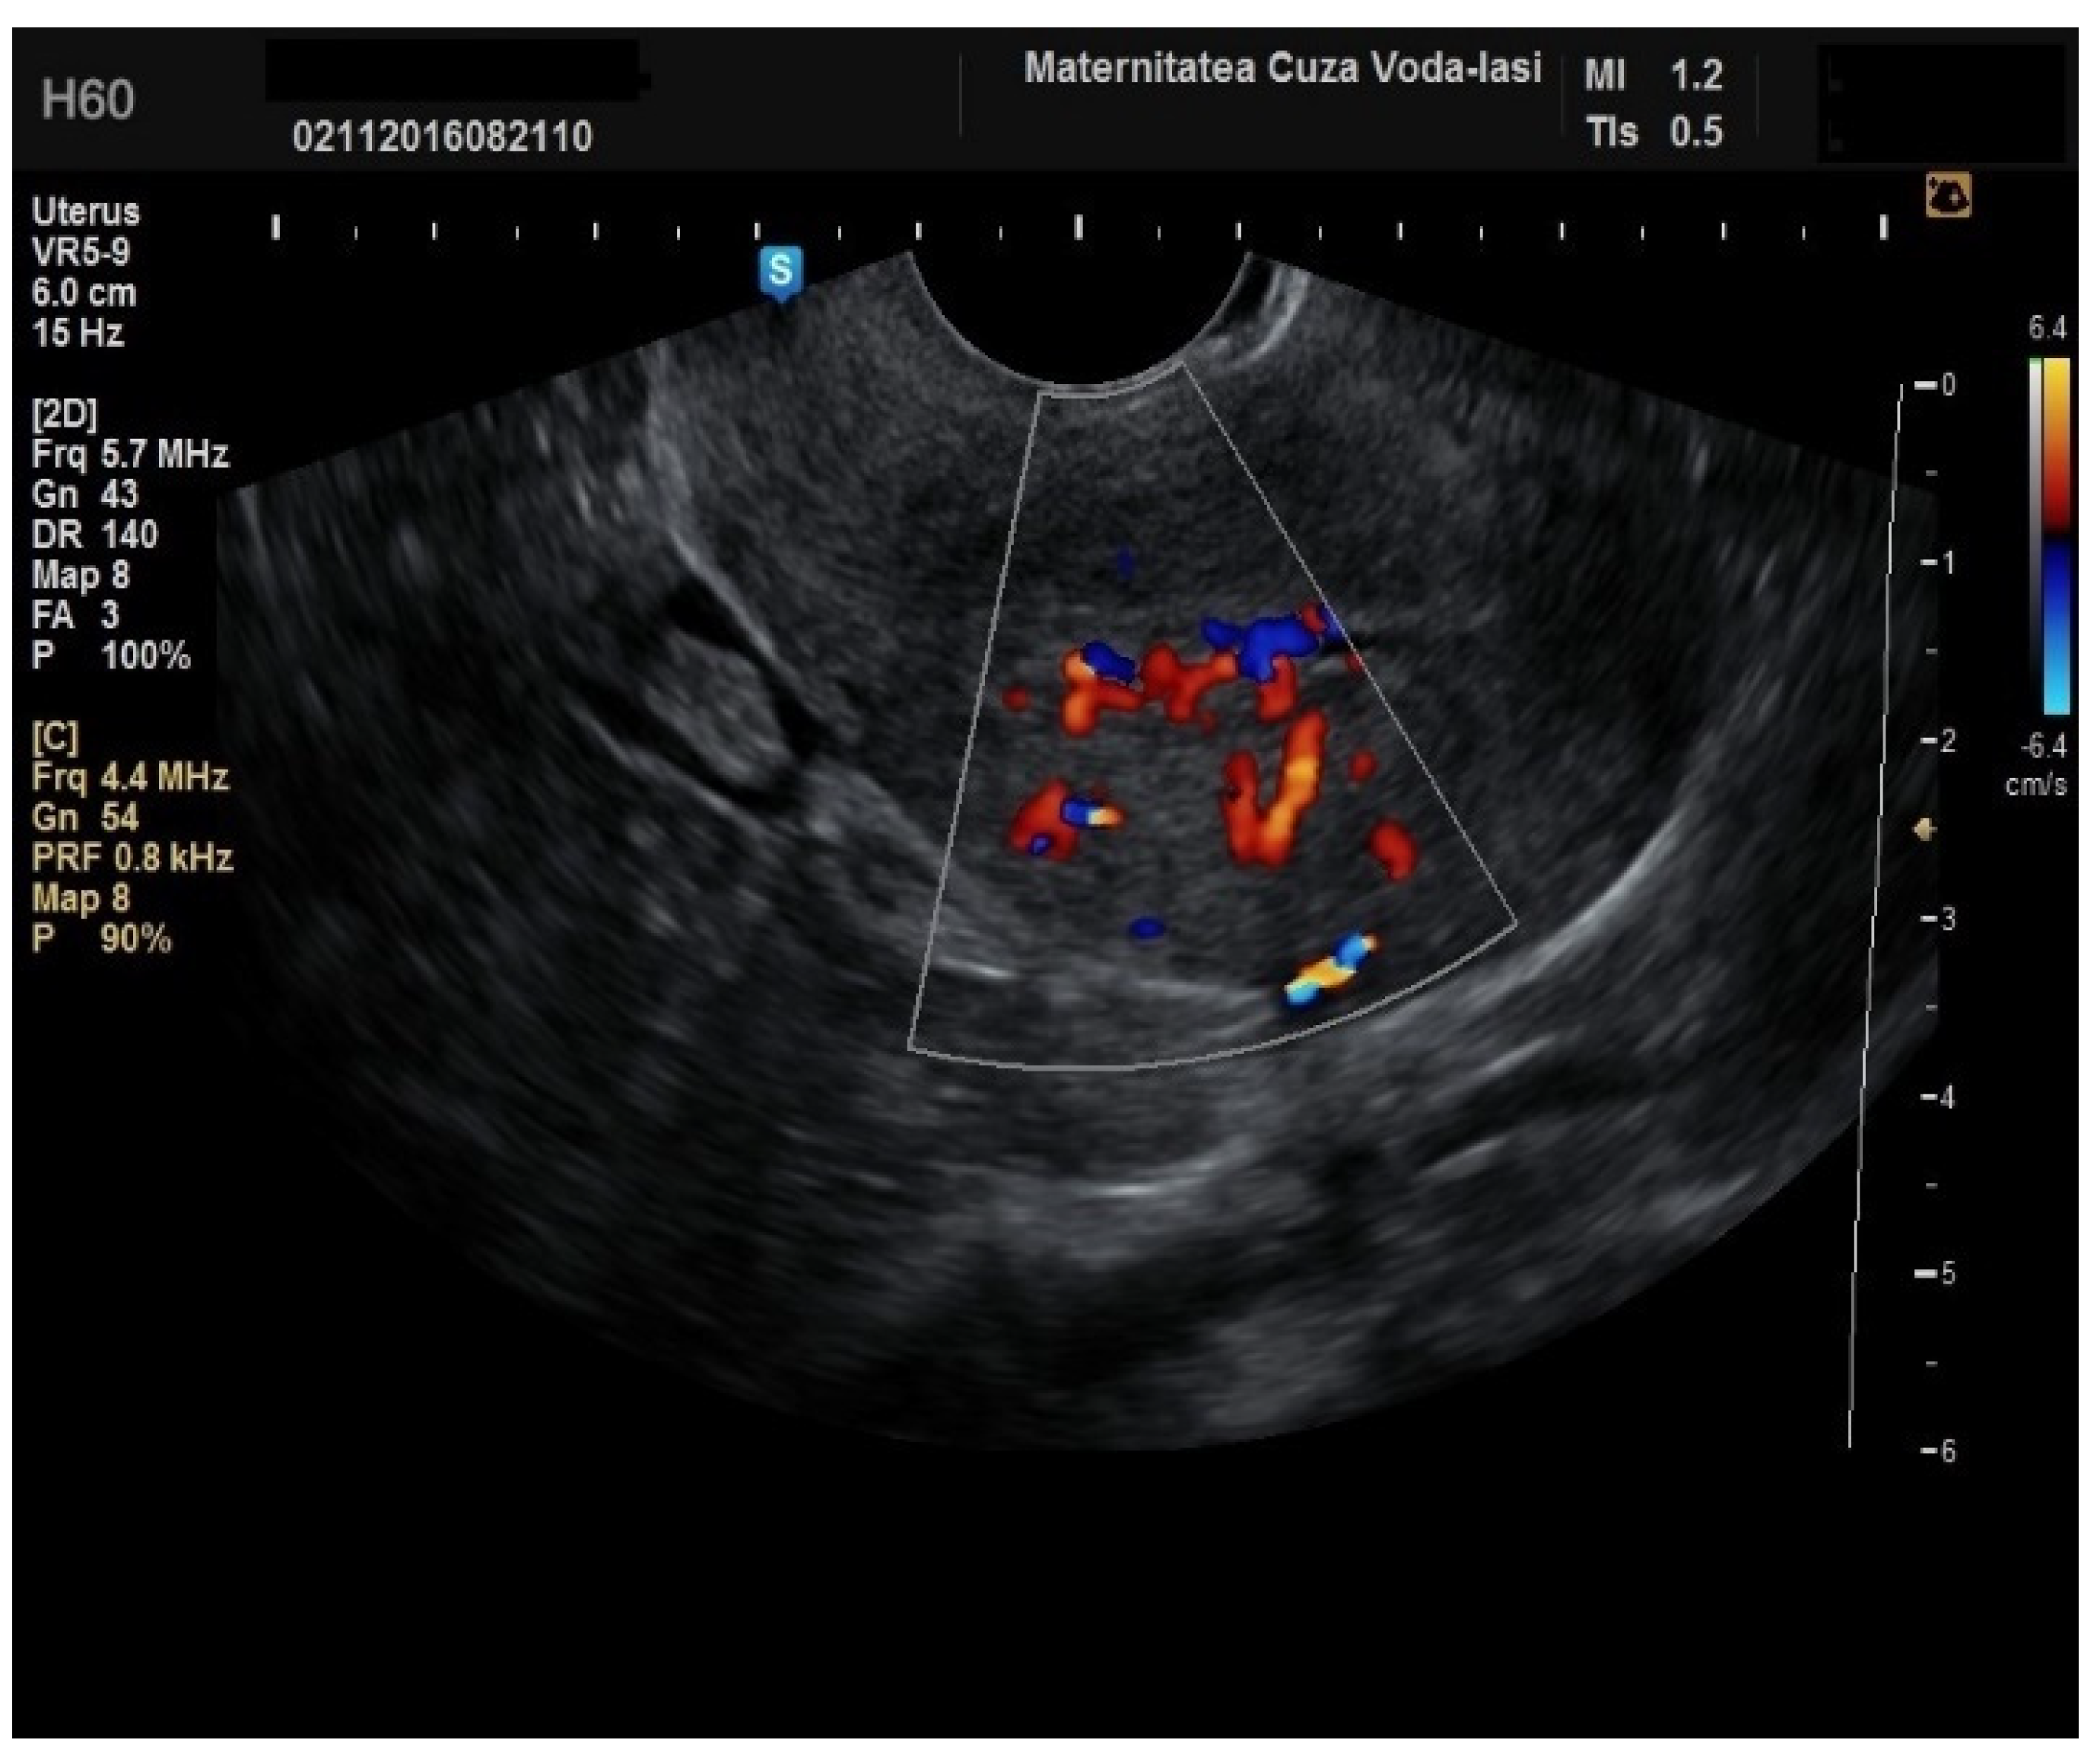The height and width of the screenshot is (1759, 2100).
Task: Click the Uterus preset label
Action: coord(85,212)
